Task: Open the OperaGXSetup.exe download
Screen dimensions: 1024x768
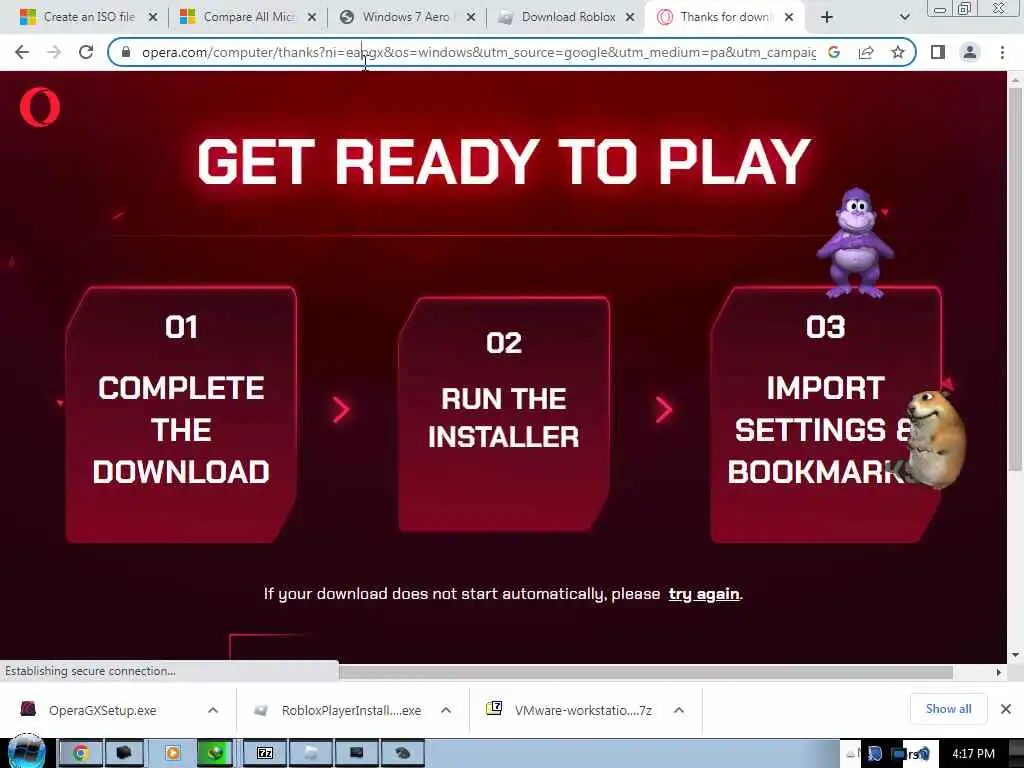Action: (103, 710)
